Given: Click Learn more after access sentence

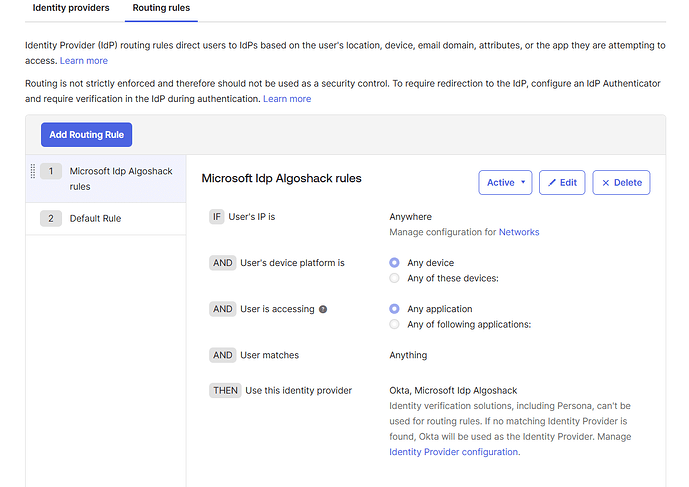Looking at the screenshot, I should (x=84, y=61).
